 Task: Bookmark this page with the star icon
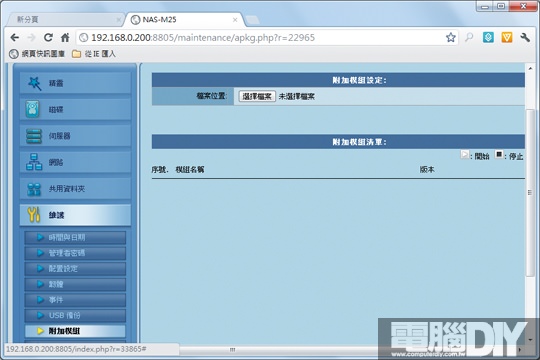(450, 38)
